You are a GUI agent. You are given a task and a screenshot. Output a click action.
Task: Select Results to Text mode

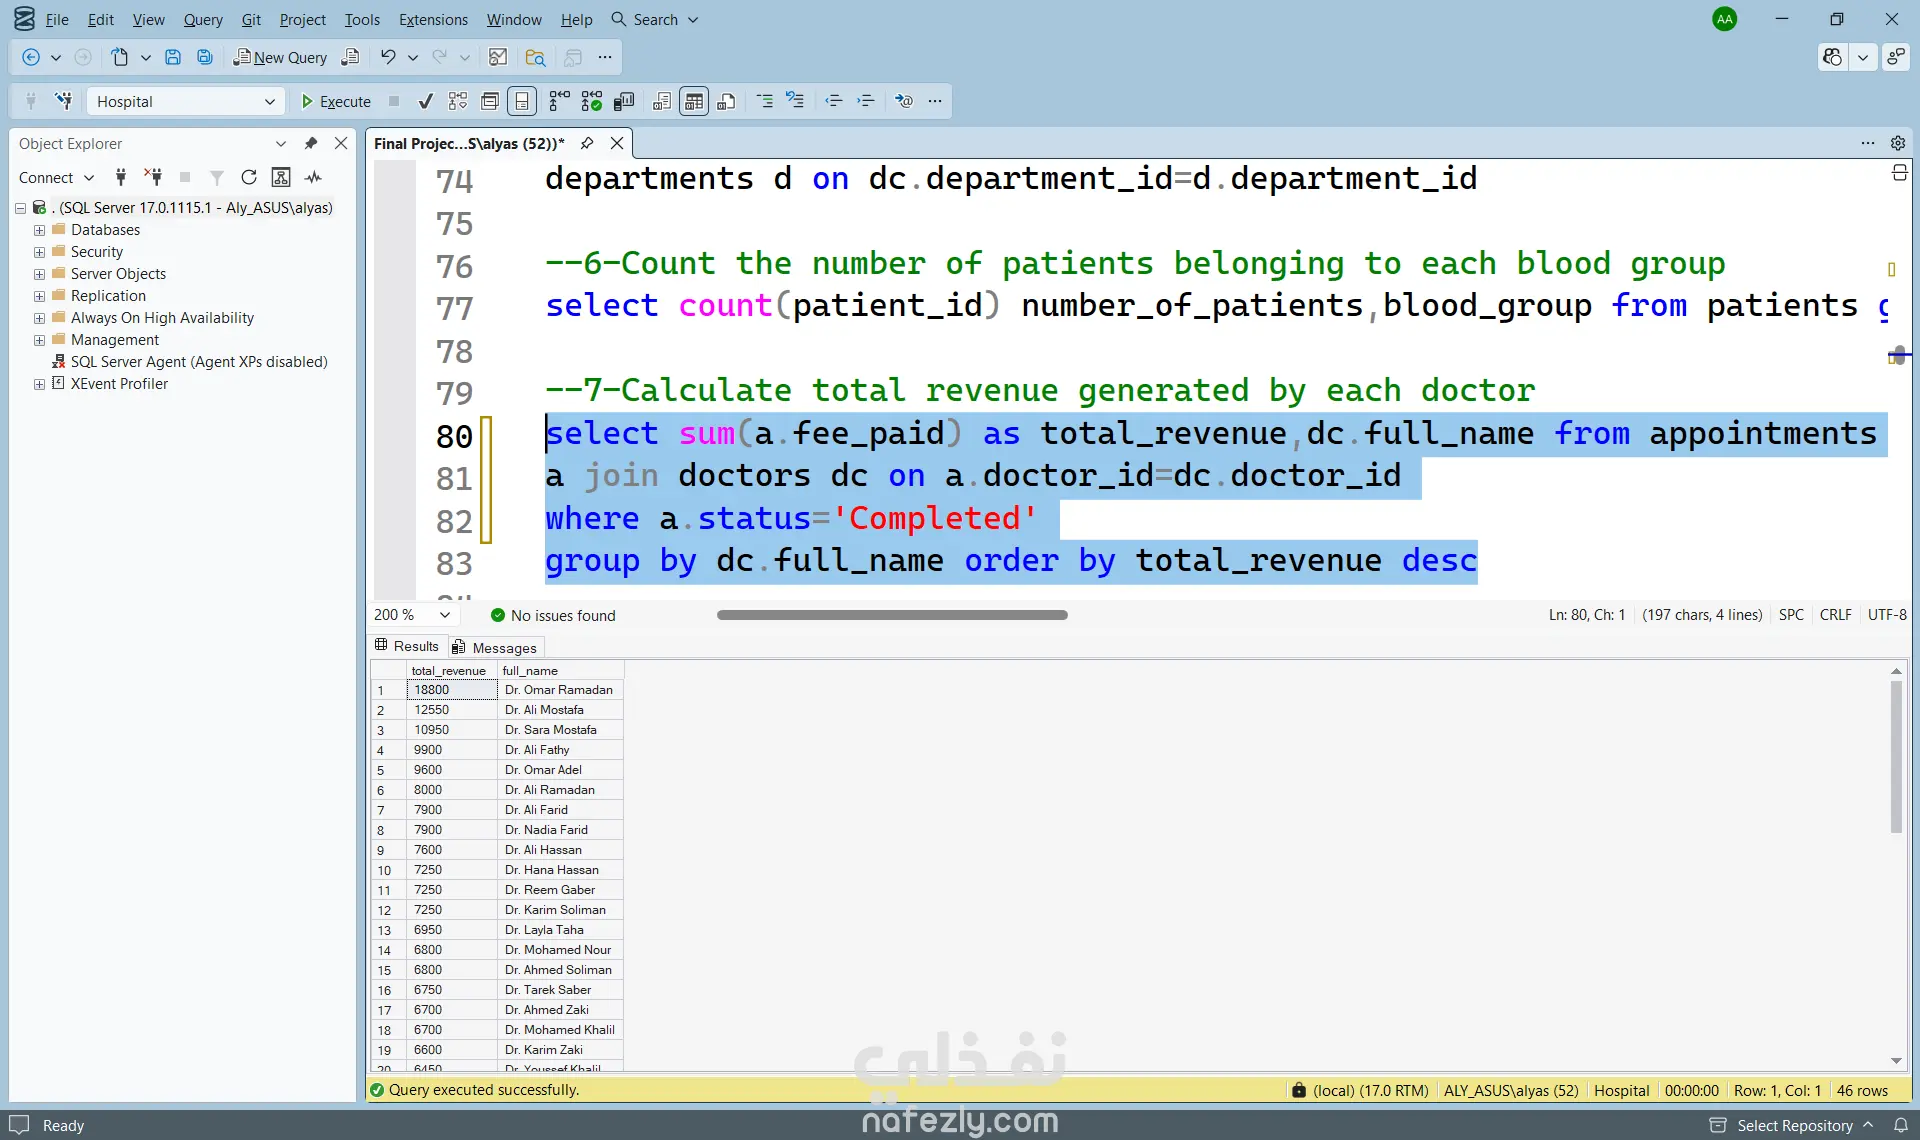tap(662, 101)
